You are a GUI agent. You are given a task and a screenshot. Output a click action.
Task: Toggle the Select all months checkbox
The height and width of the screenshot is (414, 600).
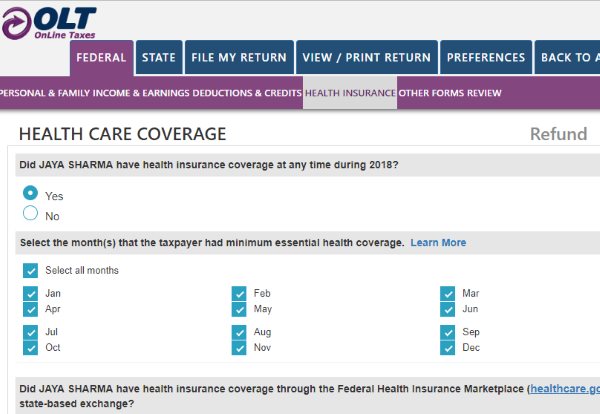(x=30, y=271)
